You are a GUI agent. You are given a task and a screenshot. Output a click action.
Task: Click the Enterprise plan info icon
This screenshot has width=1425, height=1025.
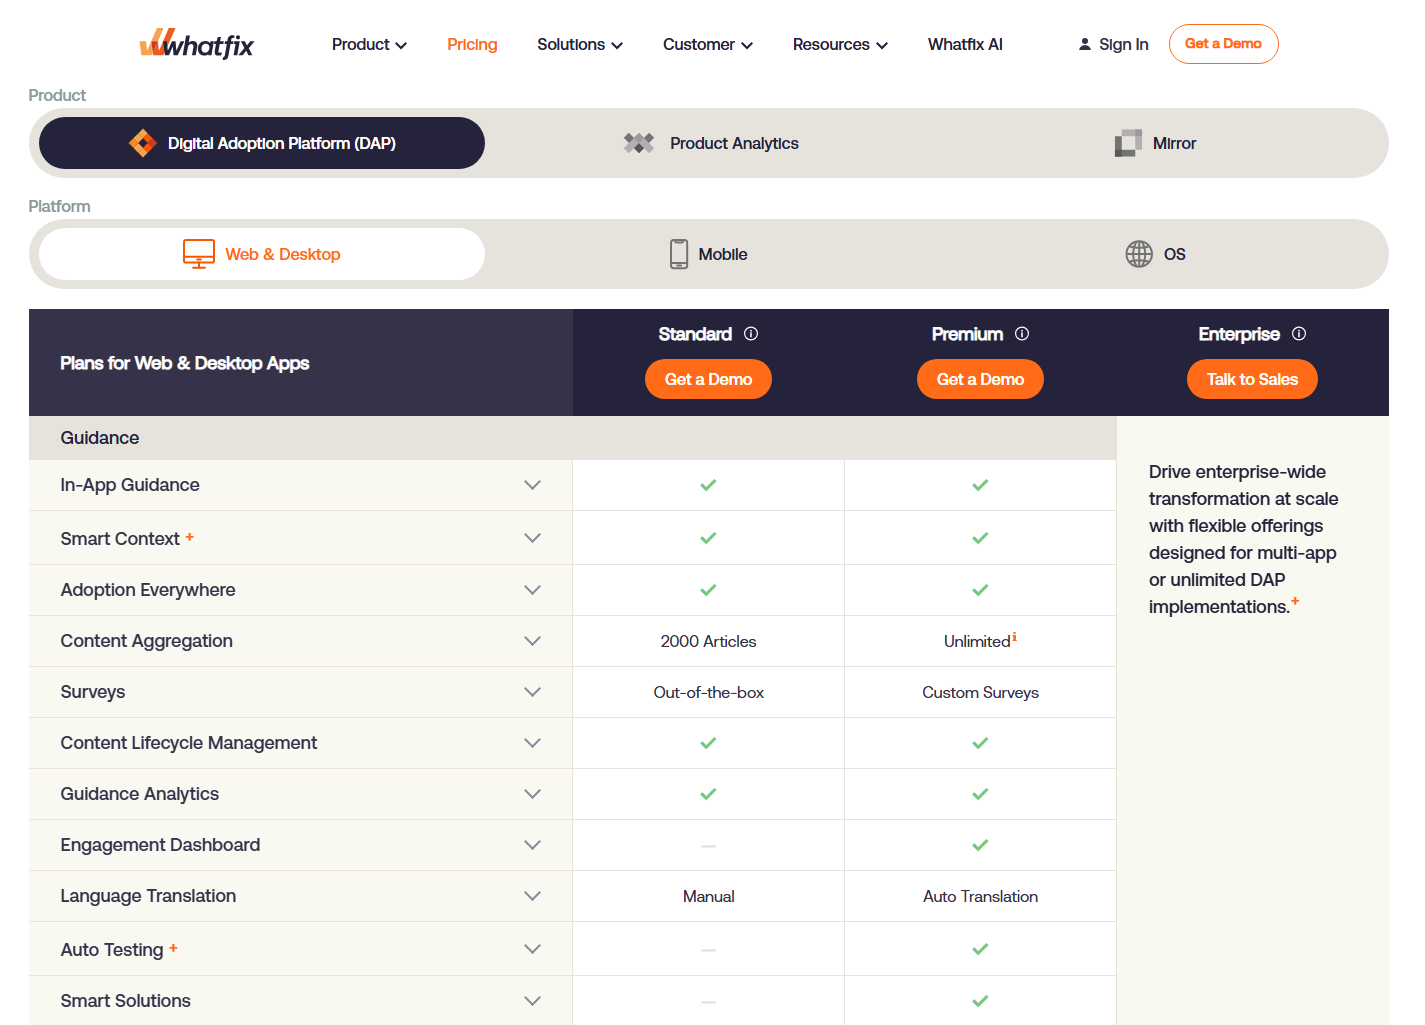1299,334
